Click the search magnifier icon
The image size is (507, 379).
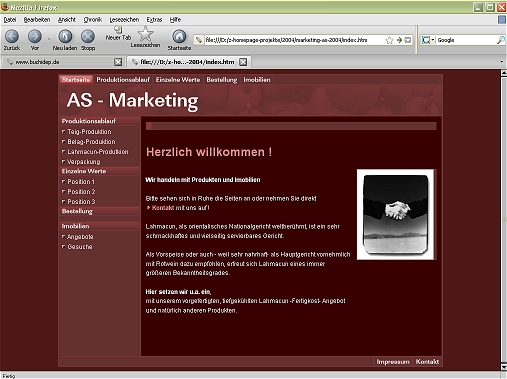(x=500, y=40)
